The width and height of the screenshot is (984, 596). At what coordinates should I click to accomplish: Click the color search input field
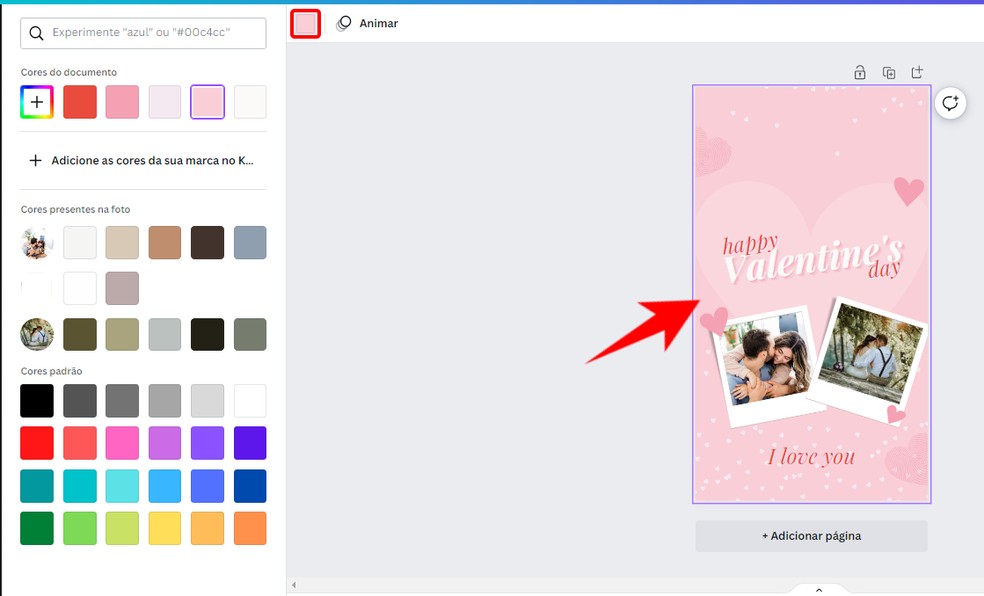(x=143, y=33)
